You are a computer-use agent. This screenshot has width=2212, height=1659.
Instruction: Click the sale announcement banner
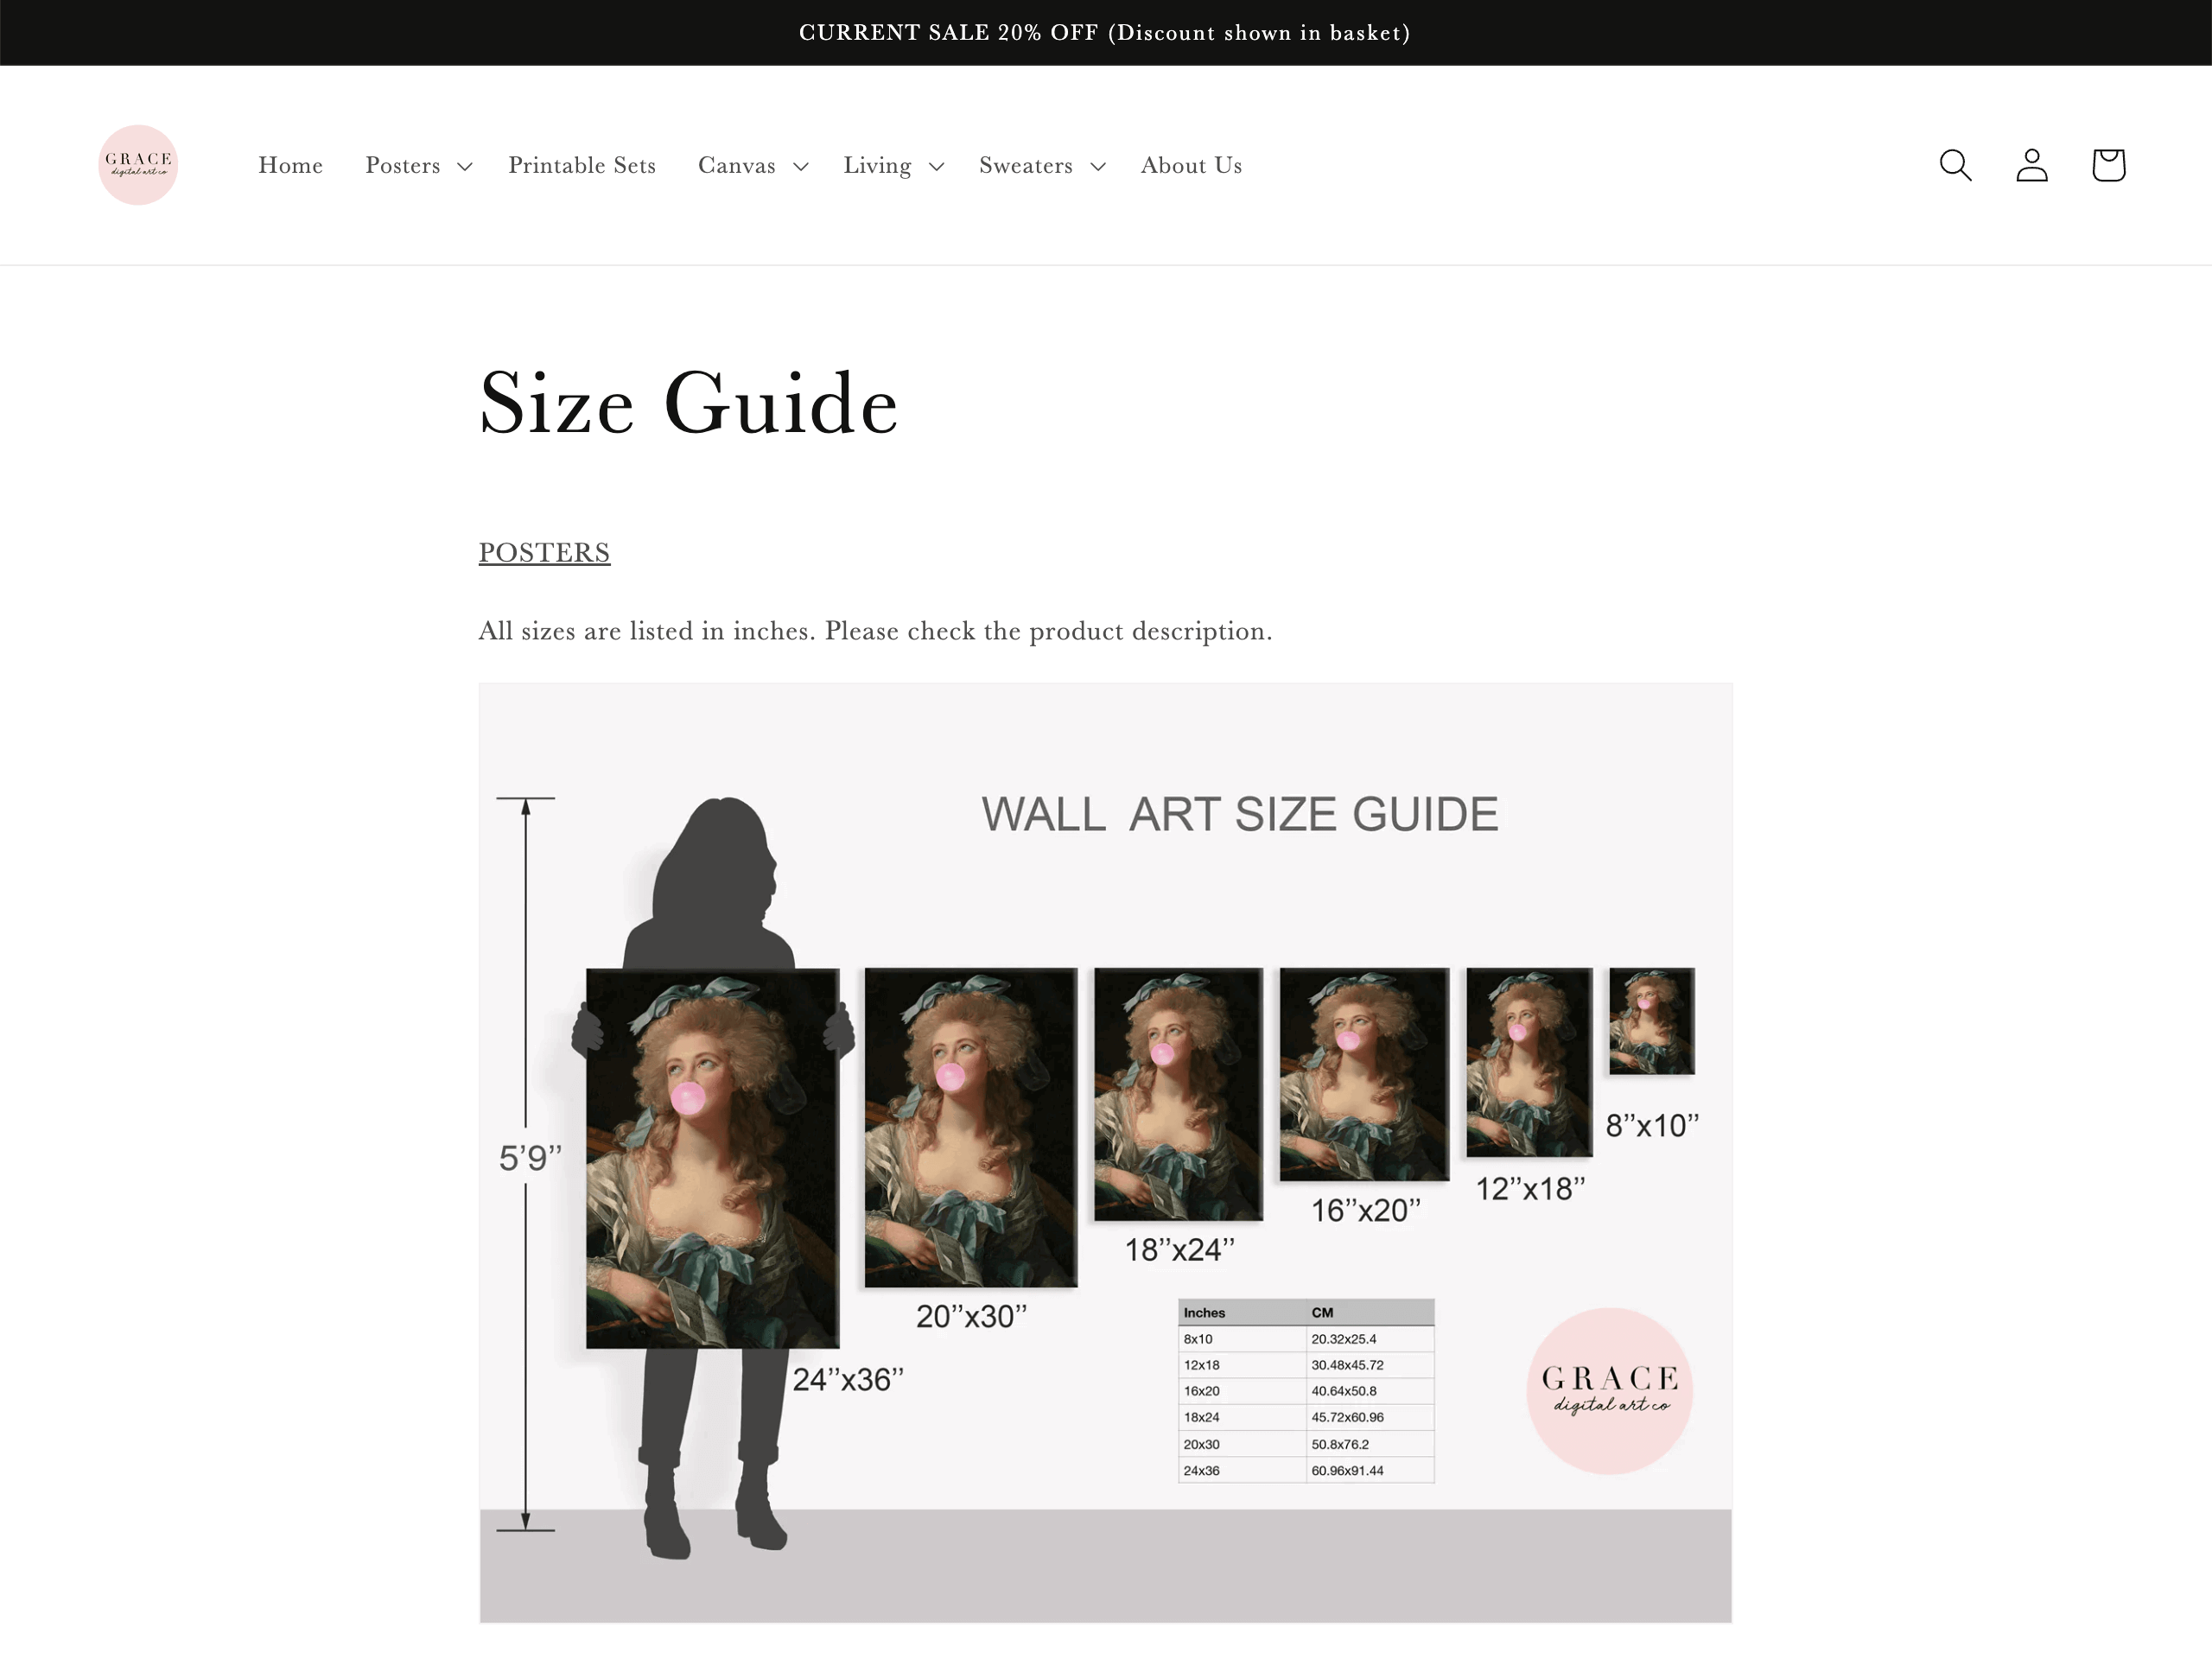coord(1105,33)
